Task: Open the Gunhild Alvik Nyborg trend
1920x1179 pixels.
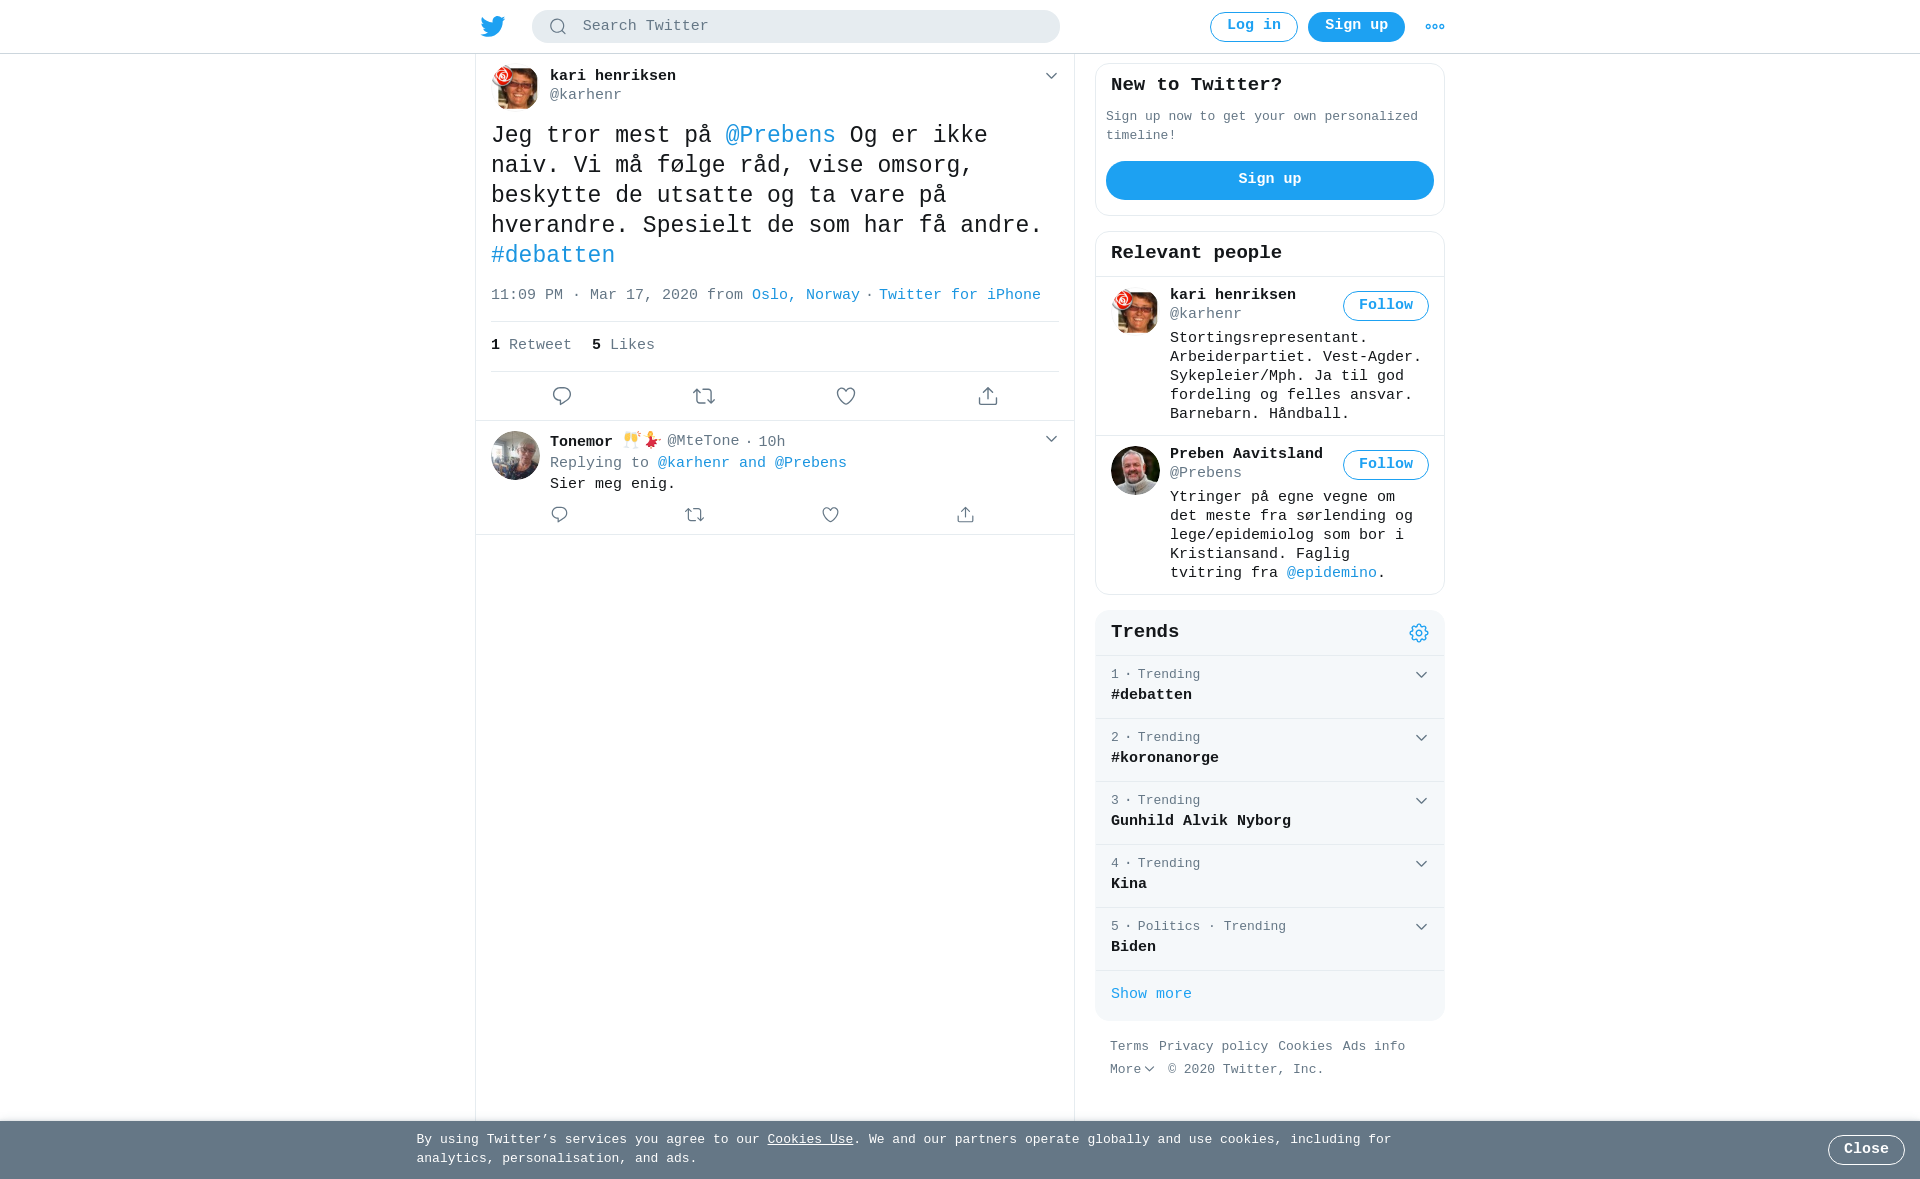Action: coord(1201,821)
